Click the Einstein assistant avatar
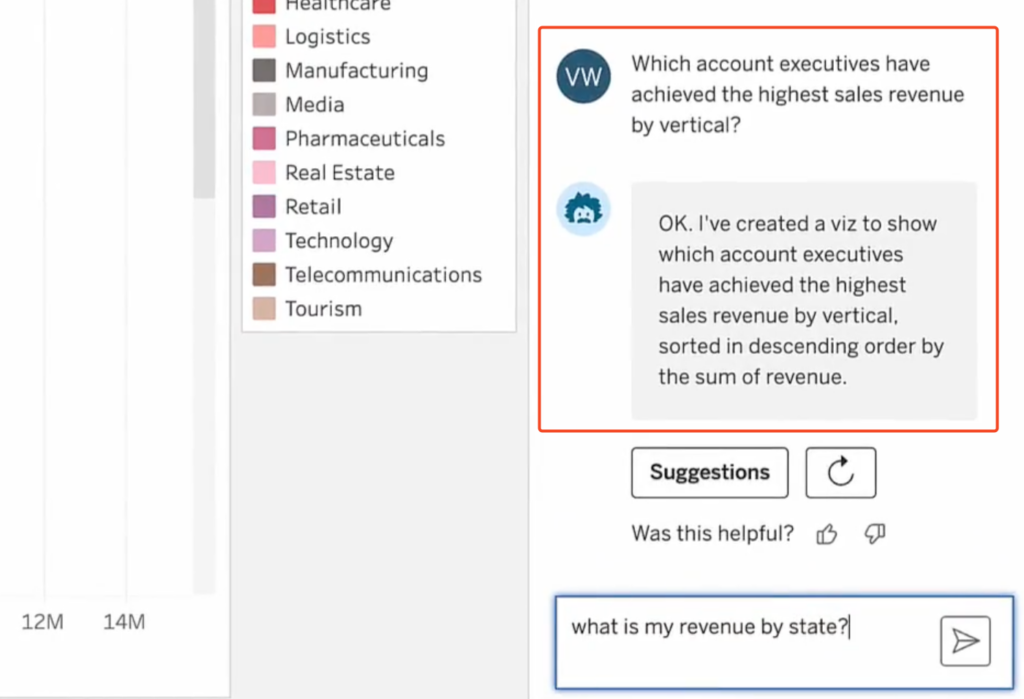The image size is (1024, 699). coord(583,210)
